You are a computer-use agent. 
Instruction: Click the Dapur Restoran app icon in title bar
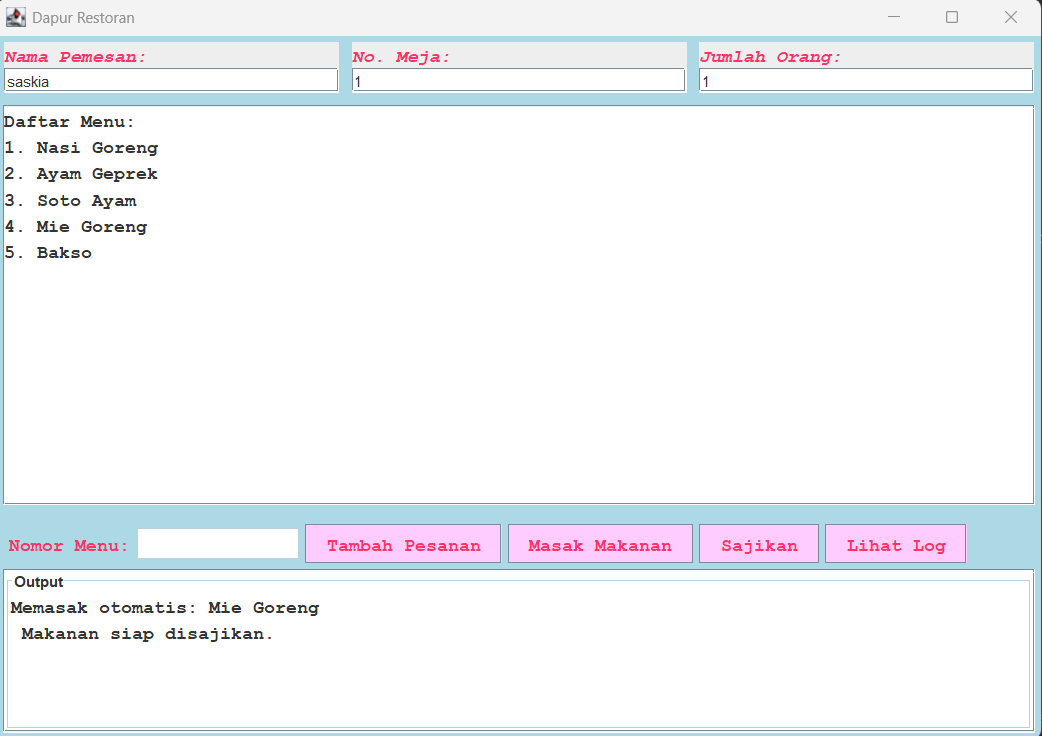(16, 17)
